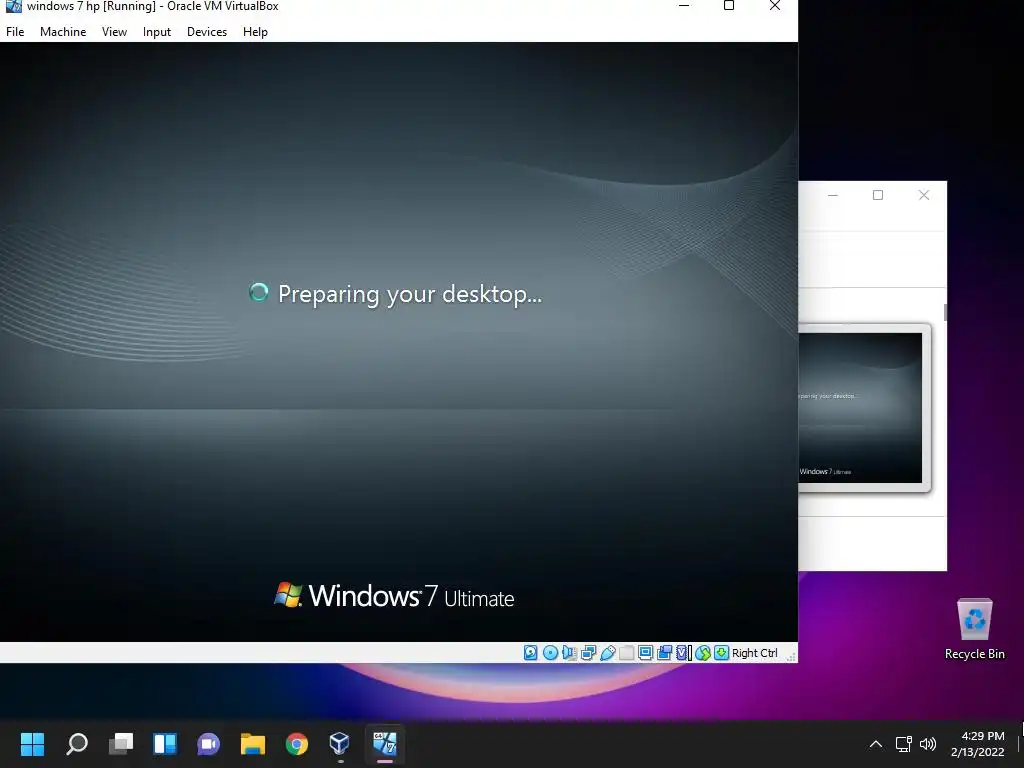Click the USB devices indicator icon
Screen dimensions: 1024x768
[607, 652]
